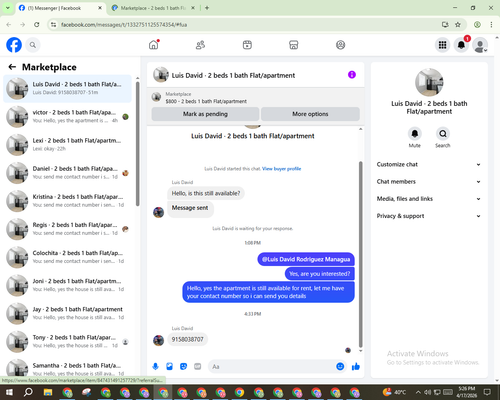Click the 'Yes, are you interested?' message bubble

320,274
